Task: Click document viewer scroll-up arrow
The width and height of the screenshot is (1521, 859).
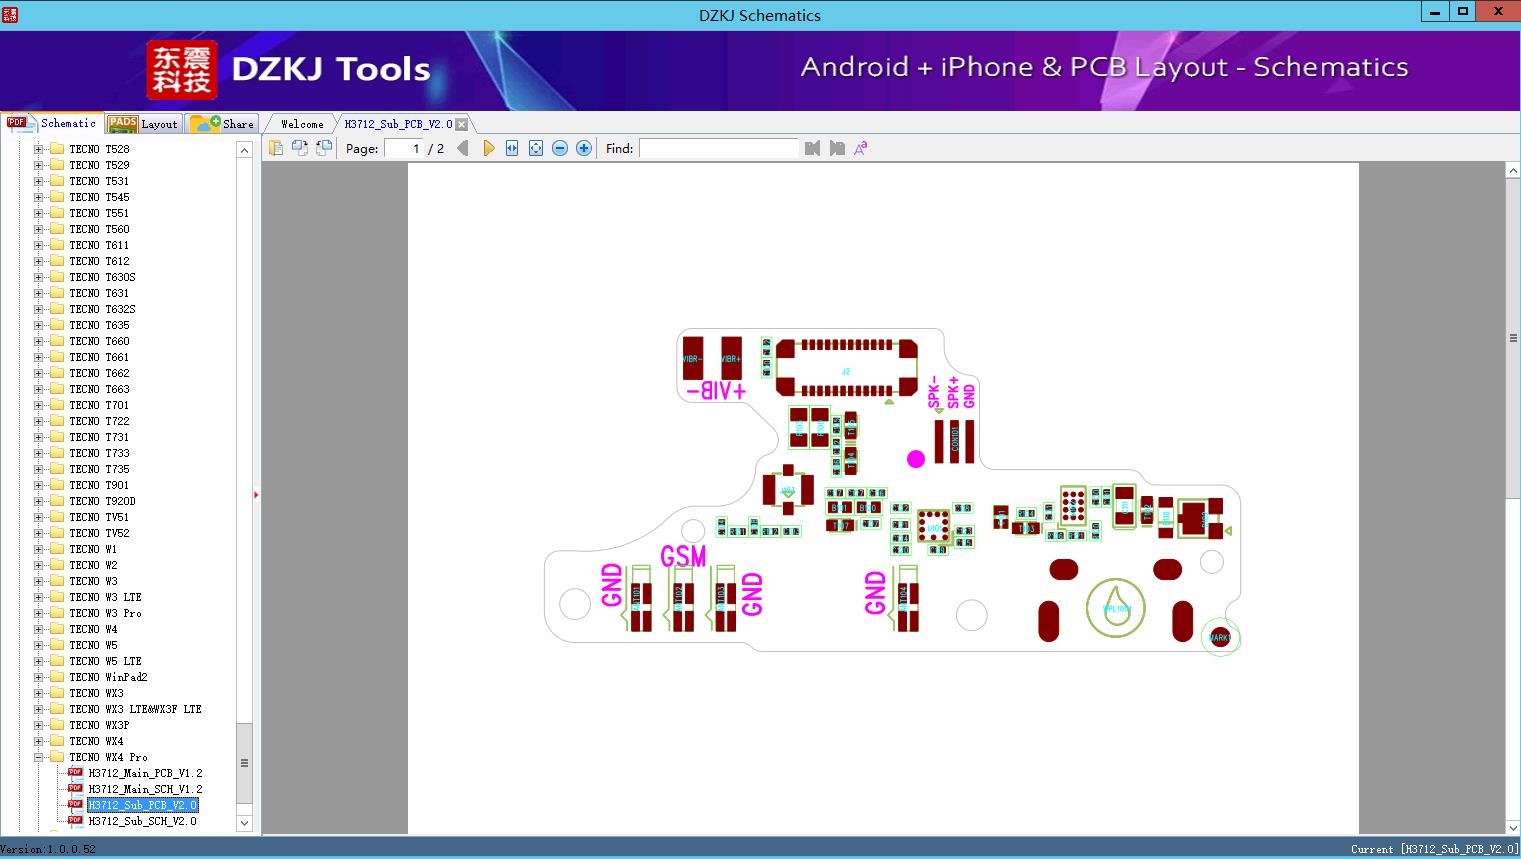Action: [x=1513, y=171]
